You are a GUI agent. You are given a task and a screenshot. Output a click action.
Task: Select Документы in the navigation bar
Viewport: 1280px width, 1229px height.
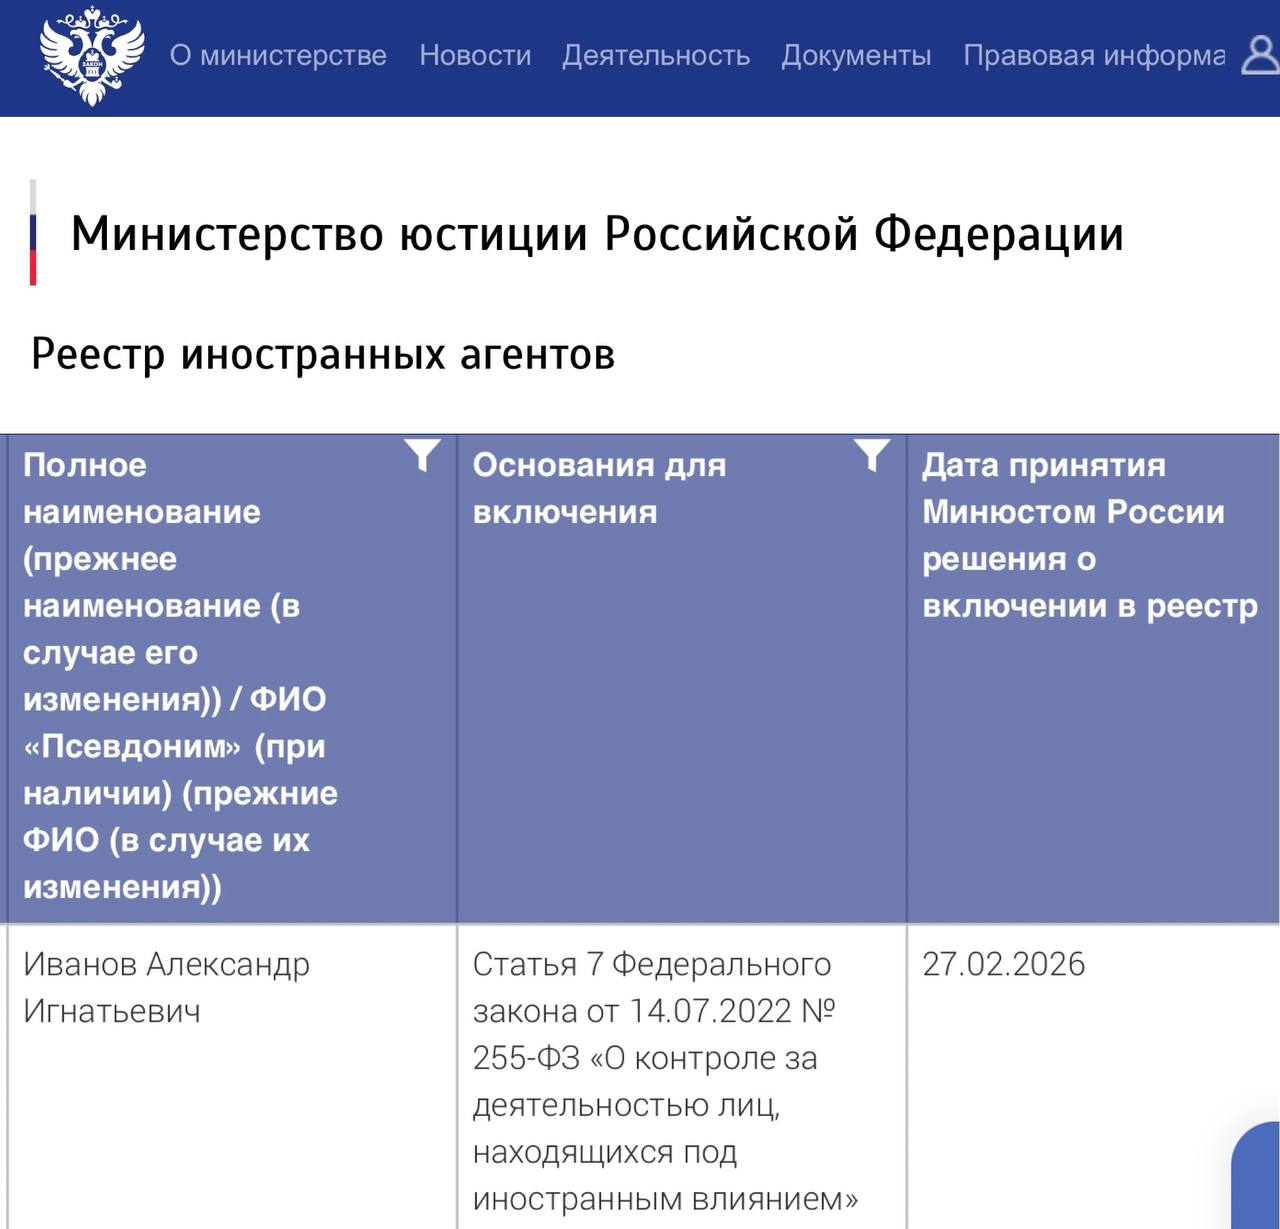coord(856,55)
